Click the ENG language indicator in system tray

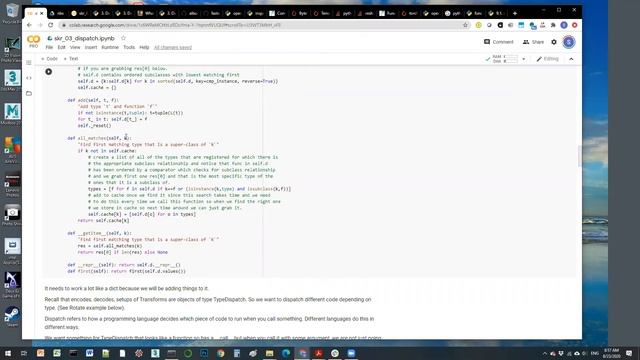coord(595,353)
